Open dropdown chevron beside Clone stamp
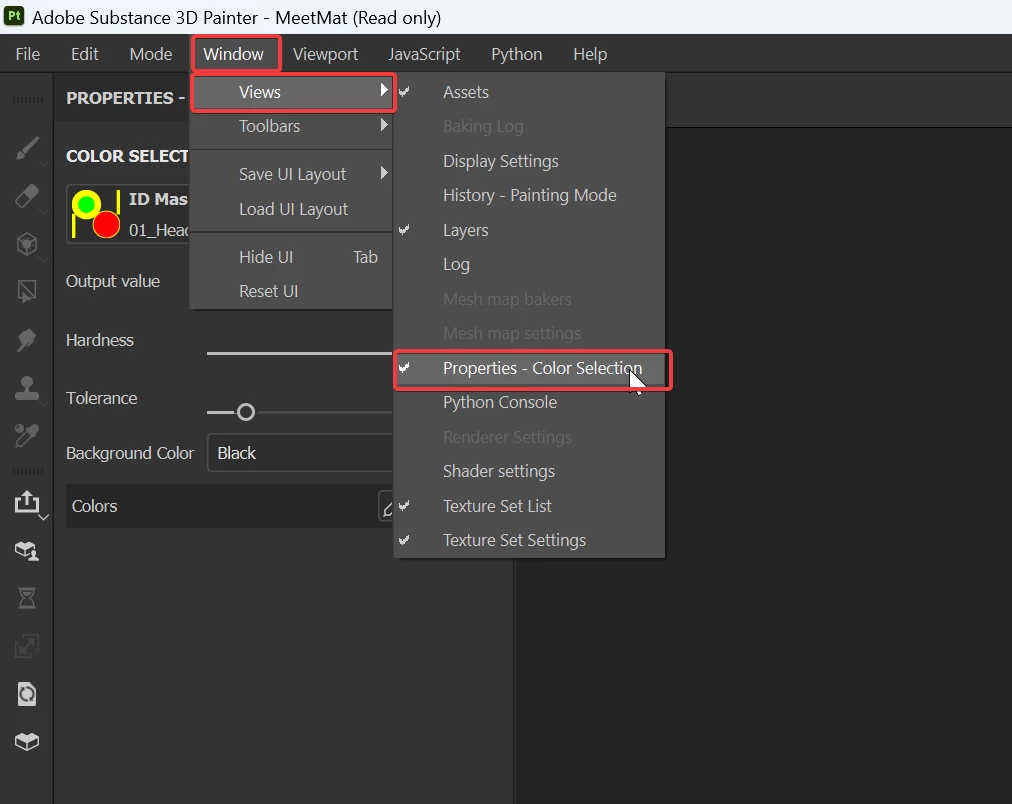The image size is (1012, 804). pyautogui.click(x=43, y=403)
